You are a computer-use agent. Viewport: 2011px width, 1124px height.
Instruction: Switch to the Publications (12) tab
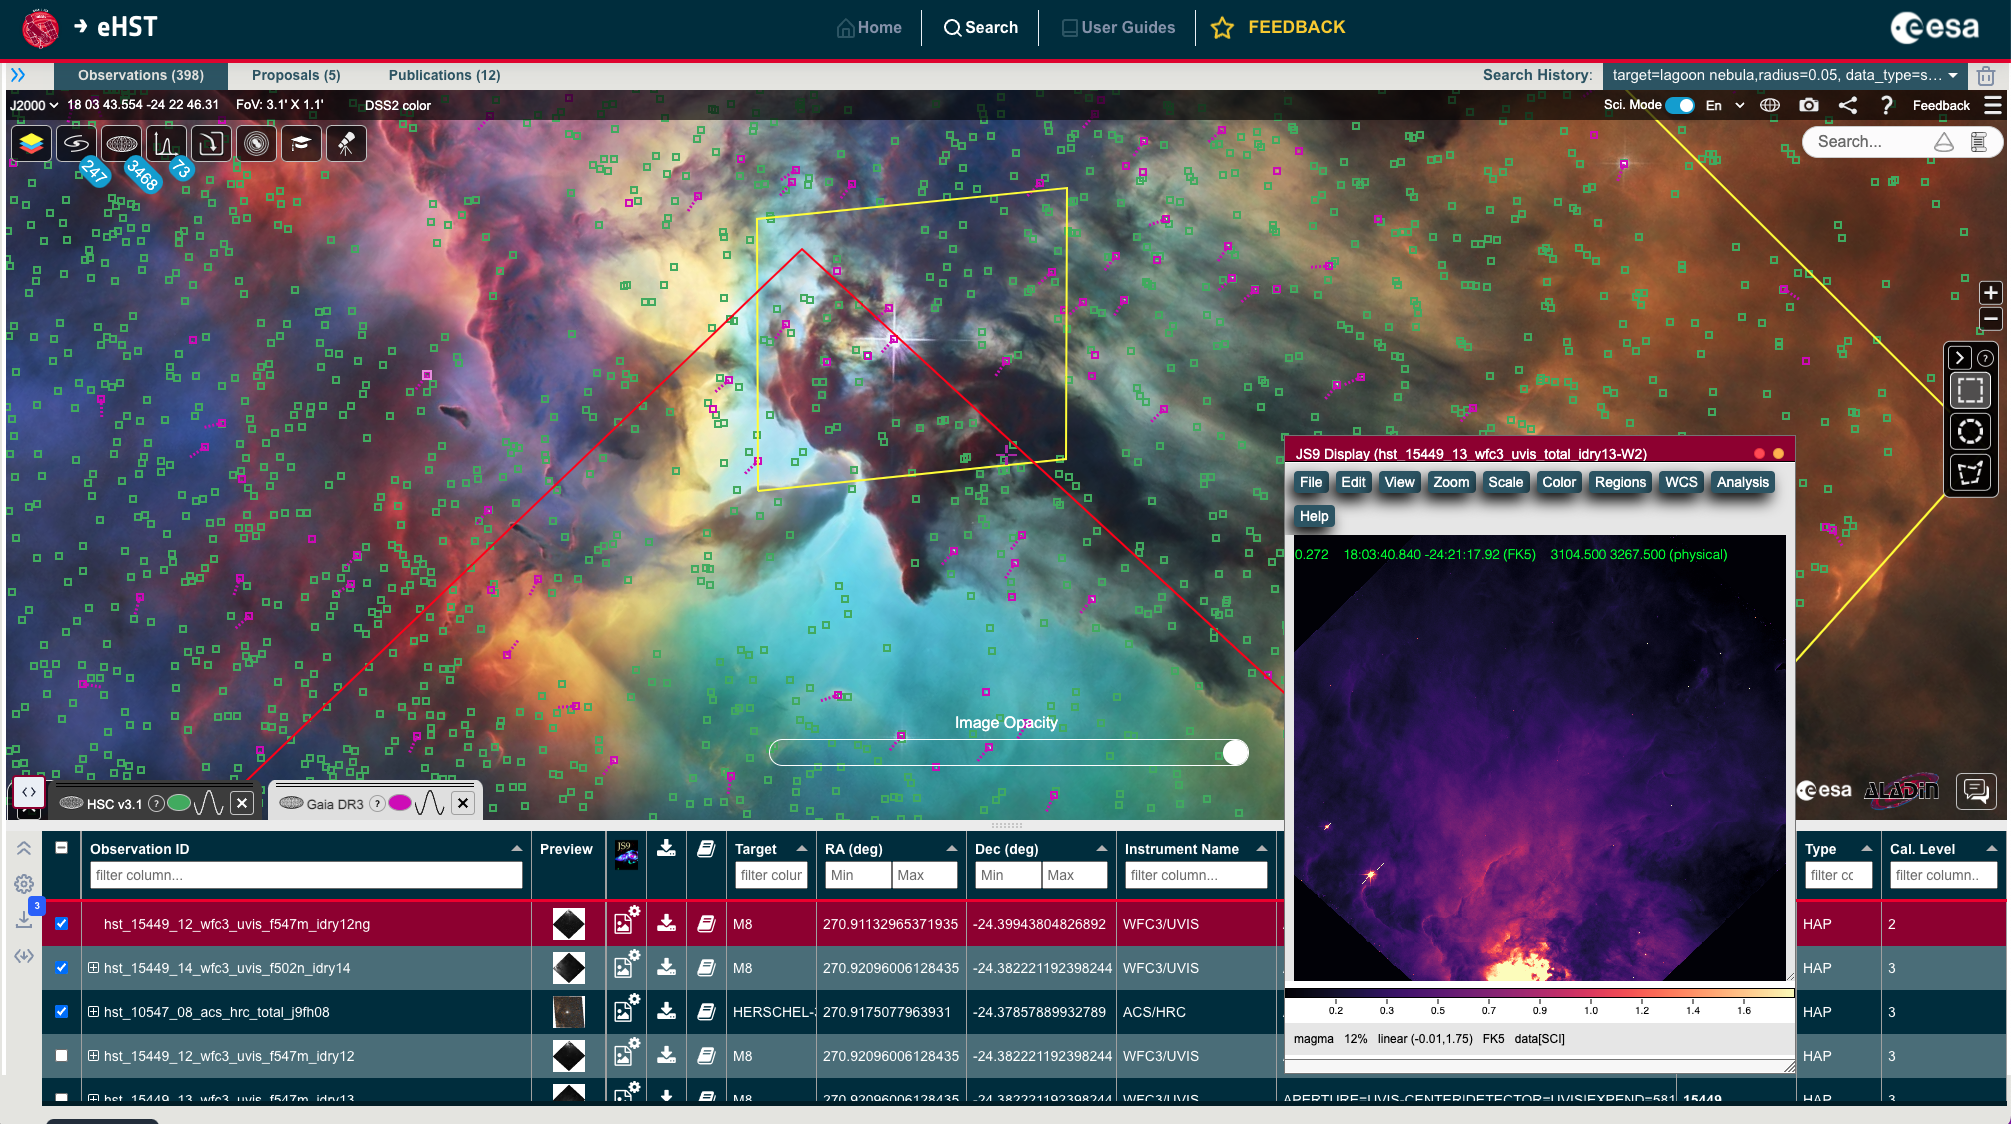[x=444, y=75]
